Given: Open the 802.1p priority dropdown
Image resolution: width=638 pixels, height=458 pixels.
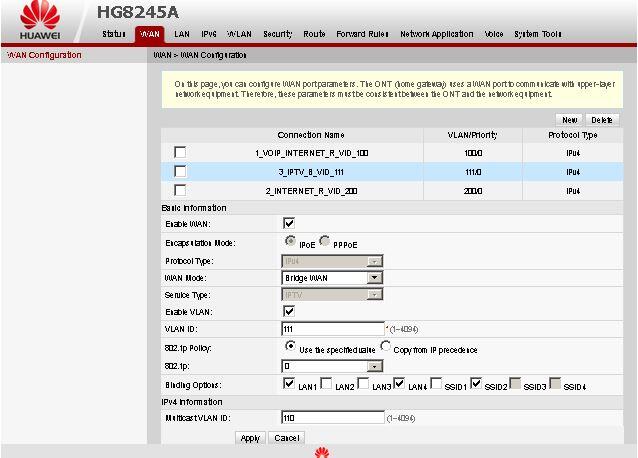Looking at the screenshot, I should click(332, 366).
